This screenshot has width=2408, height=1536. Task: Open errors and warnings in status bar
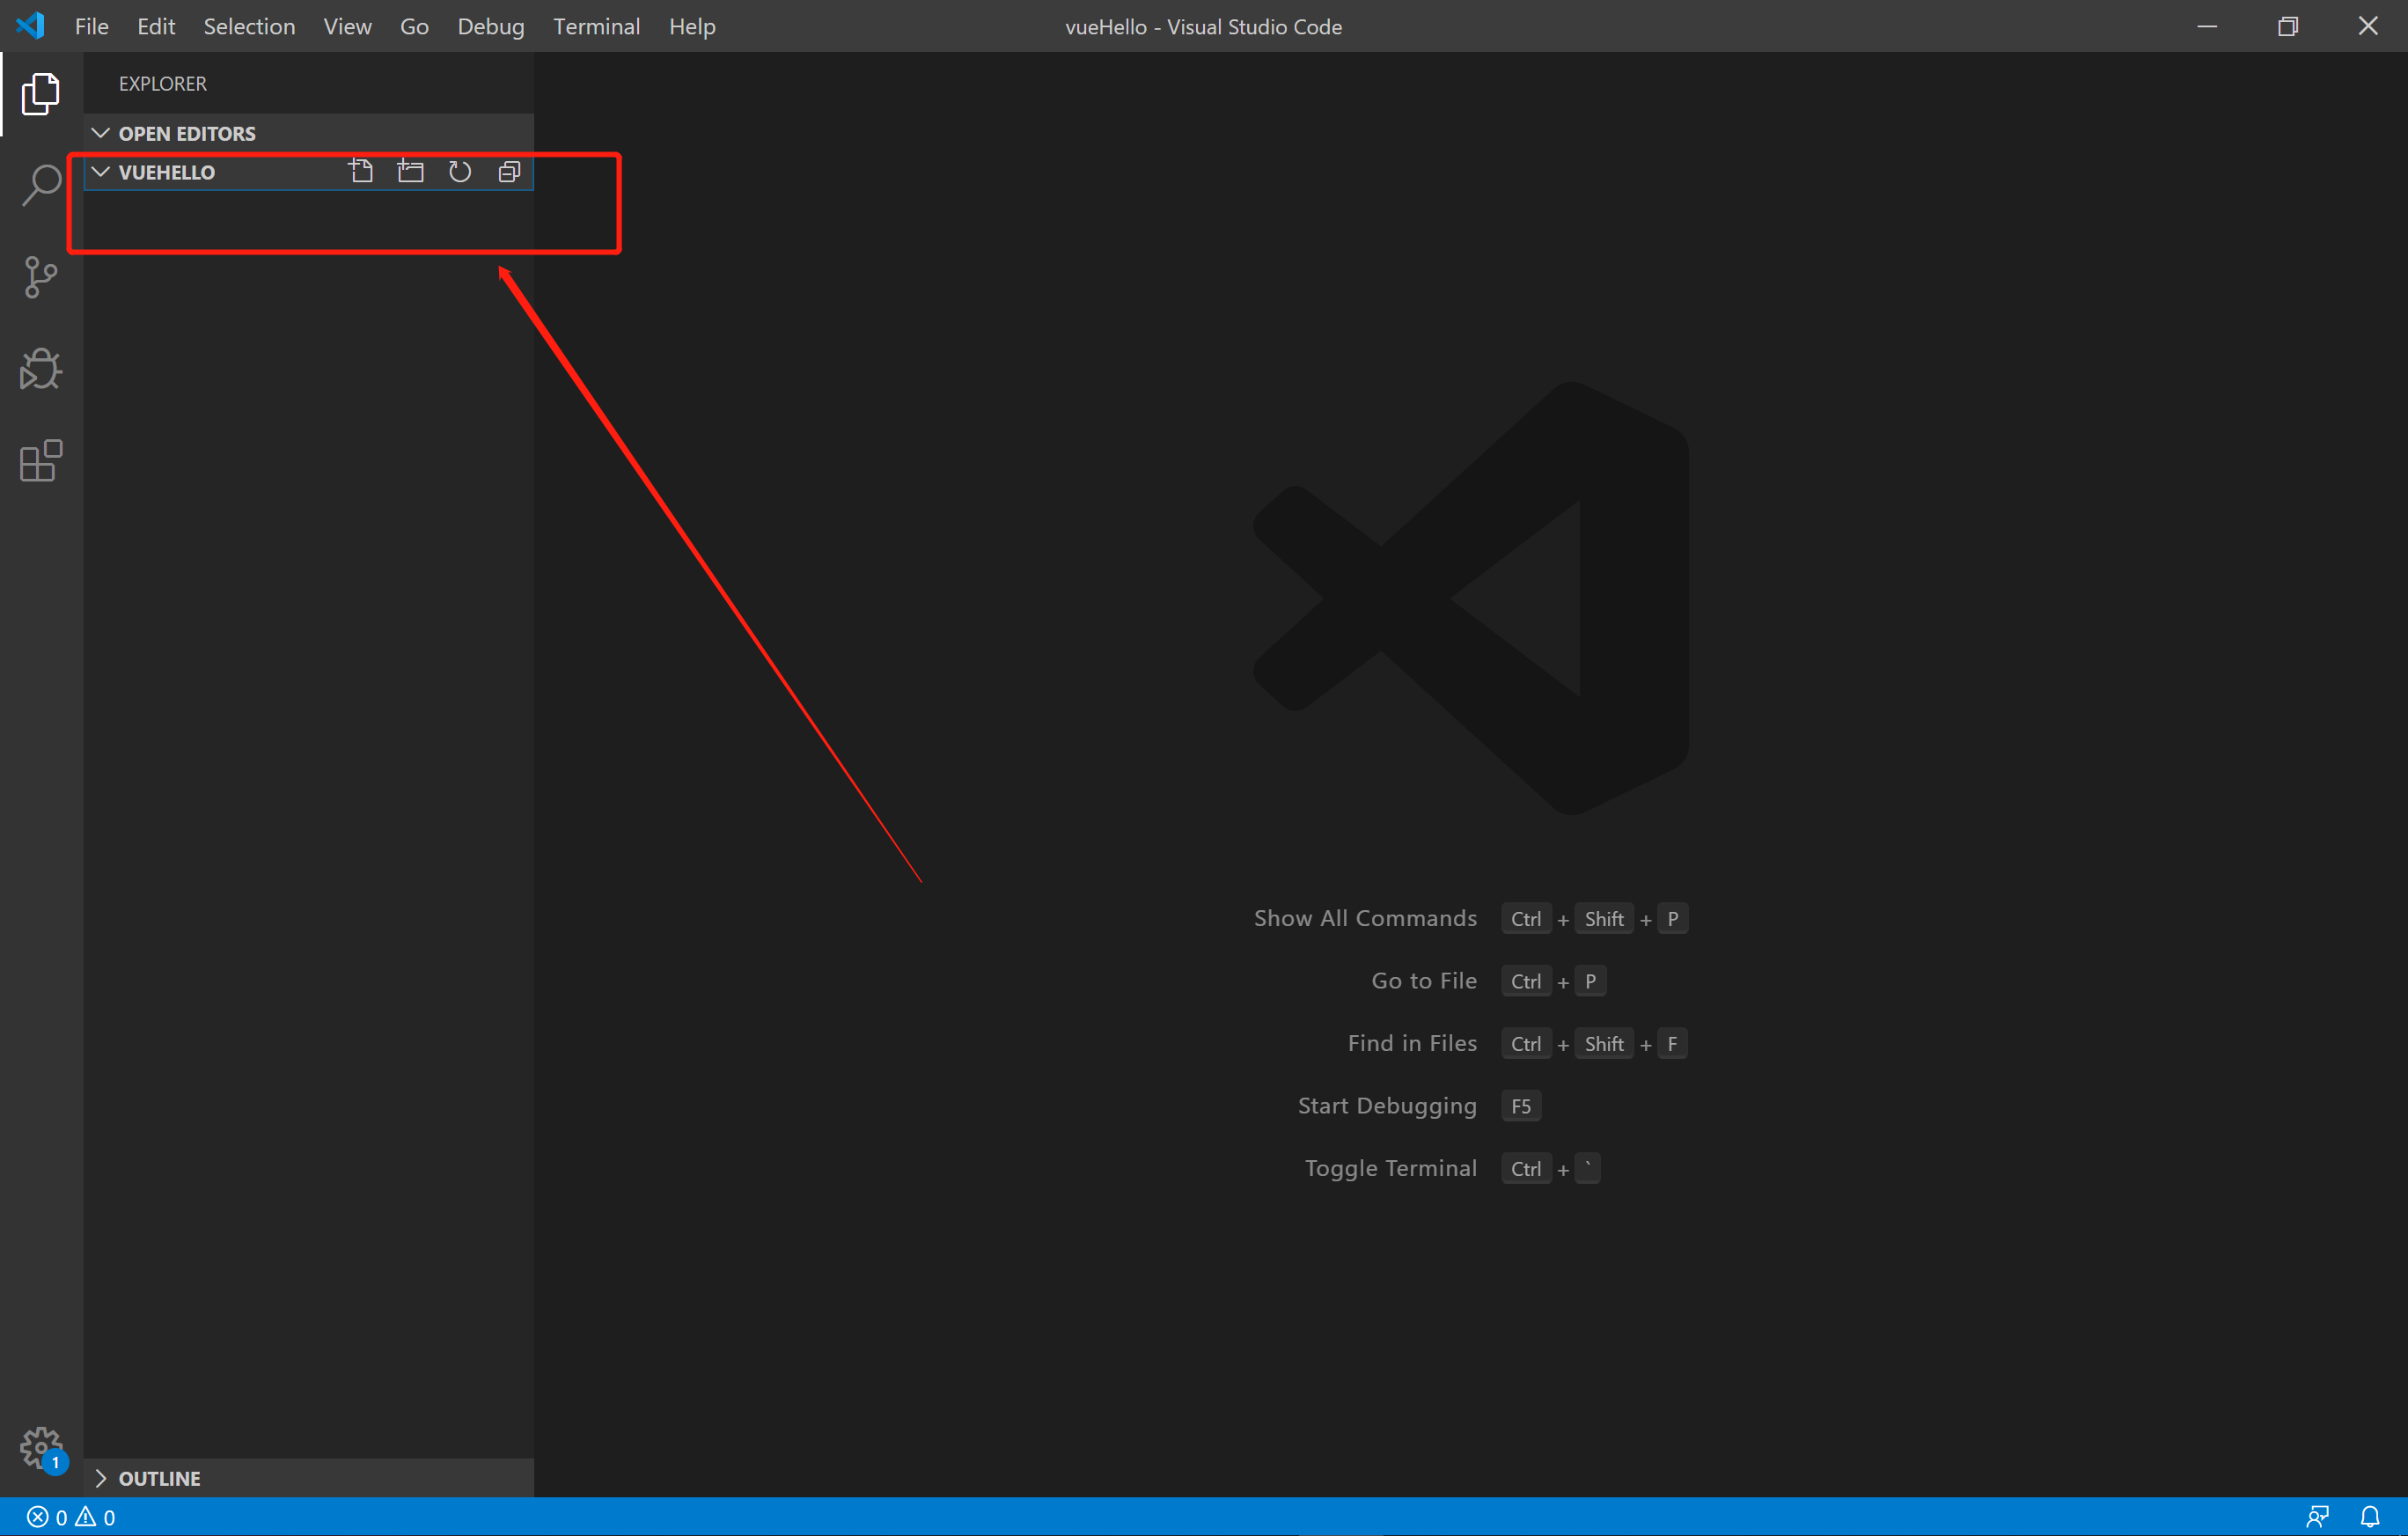(71, 1517)
